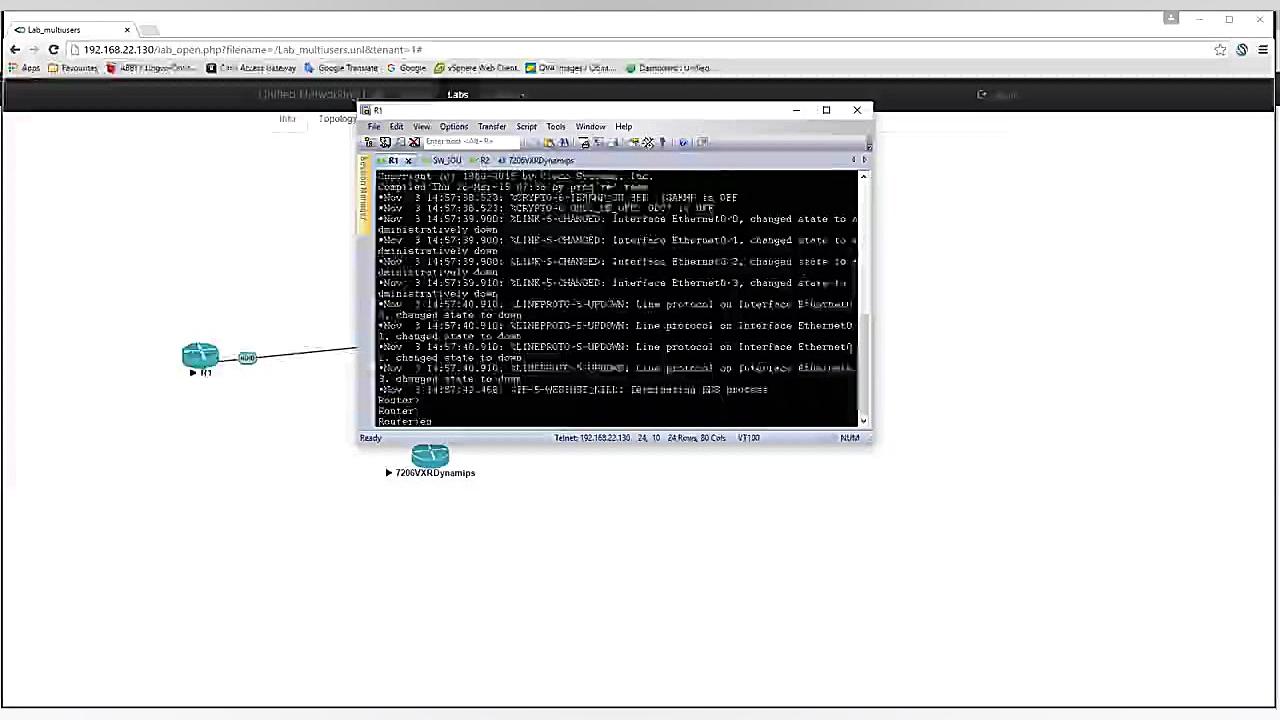Viewport: 1280px width, 720px height.
Task: Open the Window menu
Action: pos(590,127)
